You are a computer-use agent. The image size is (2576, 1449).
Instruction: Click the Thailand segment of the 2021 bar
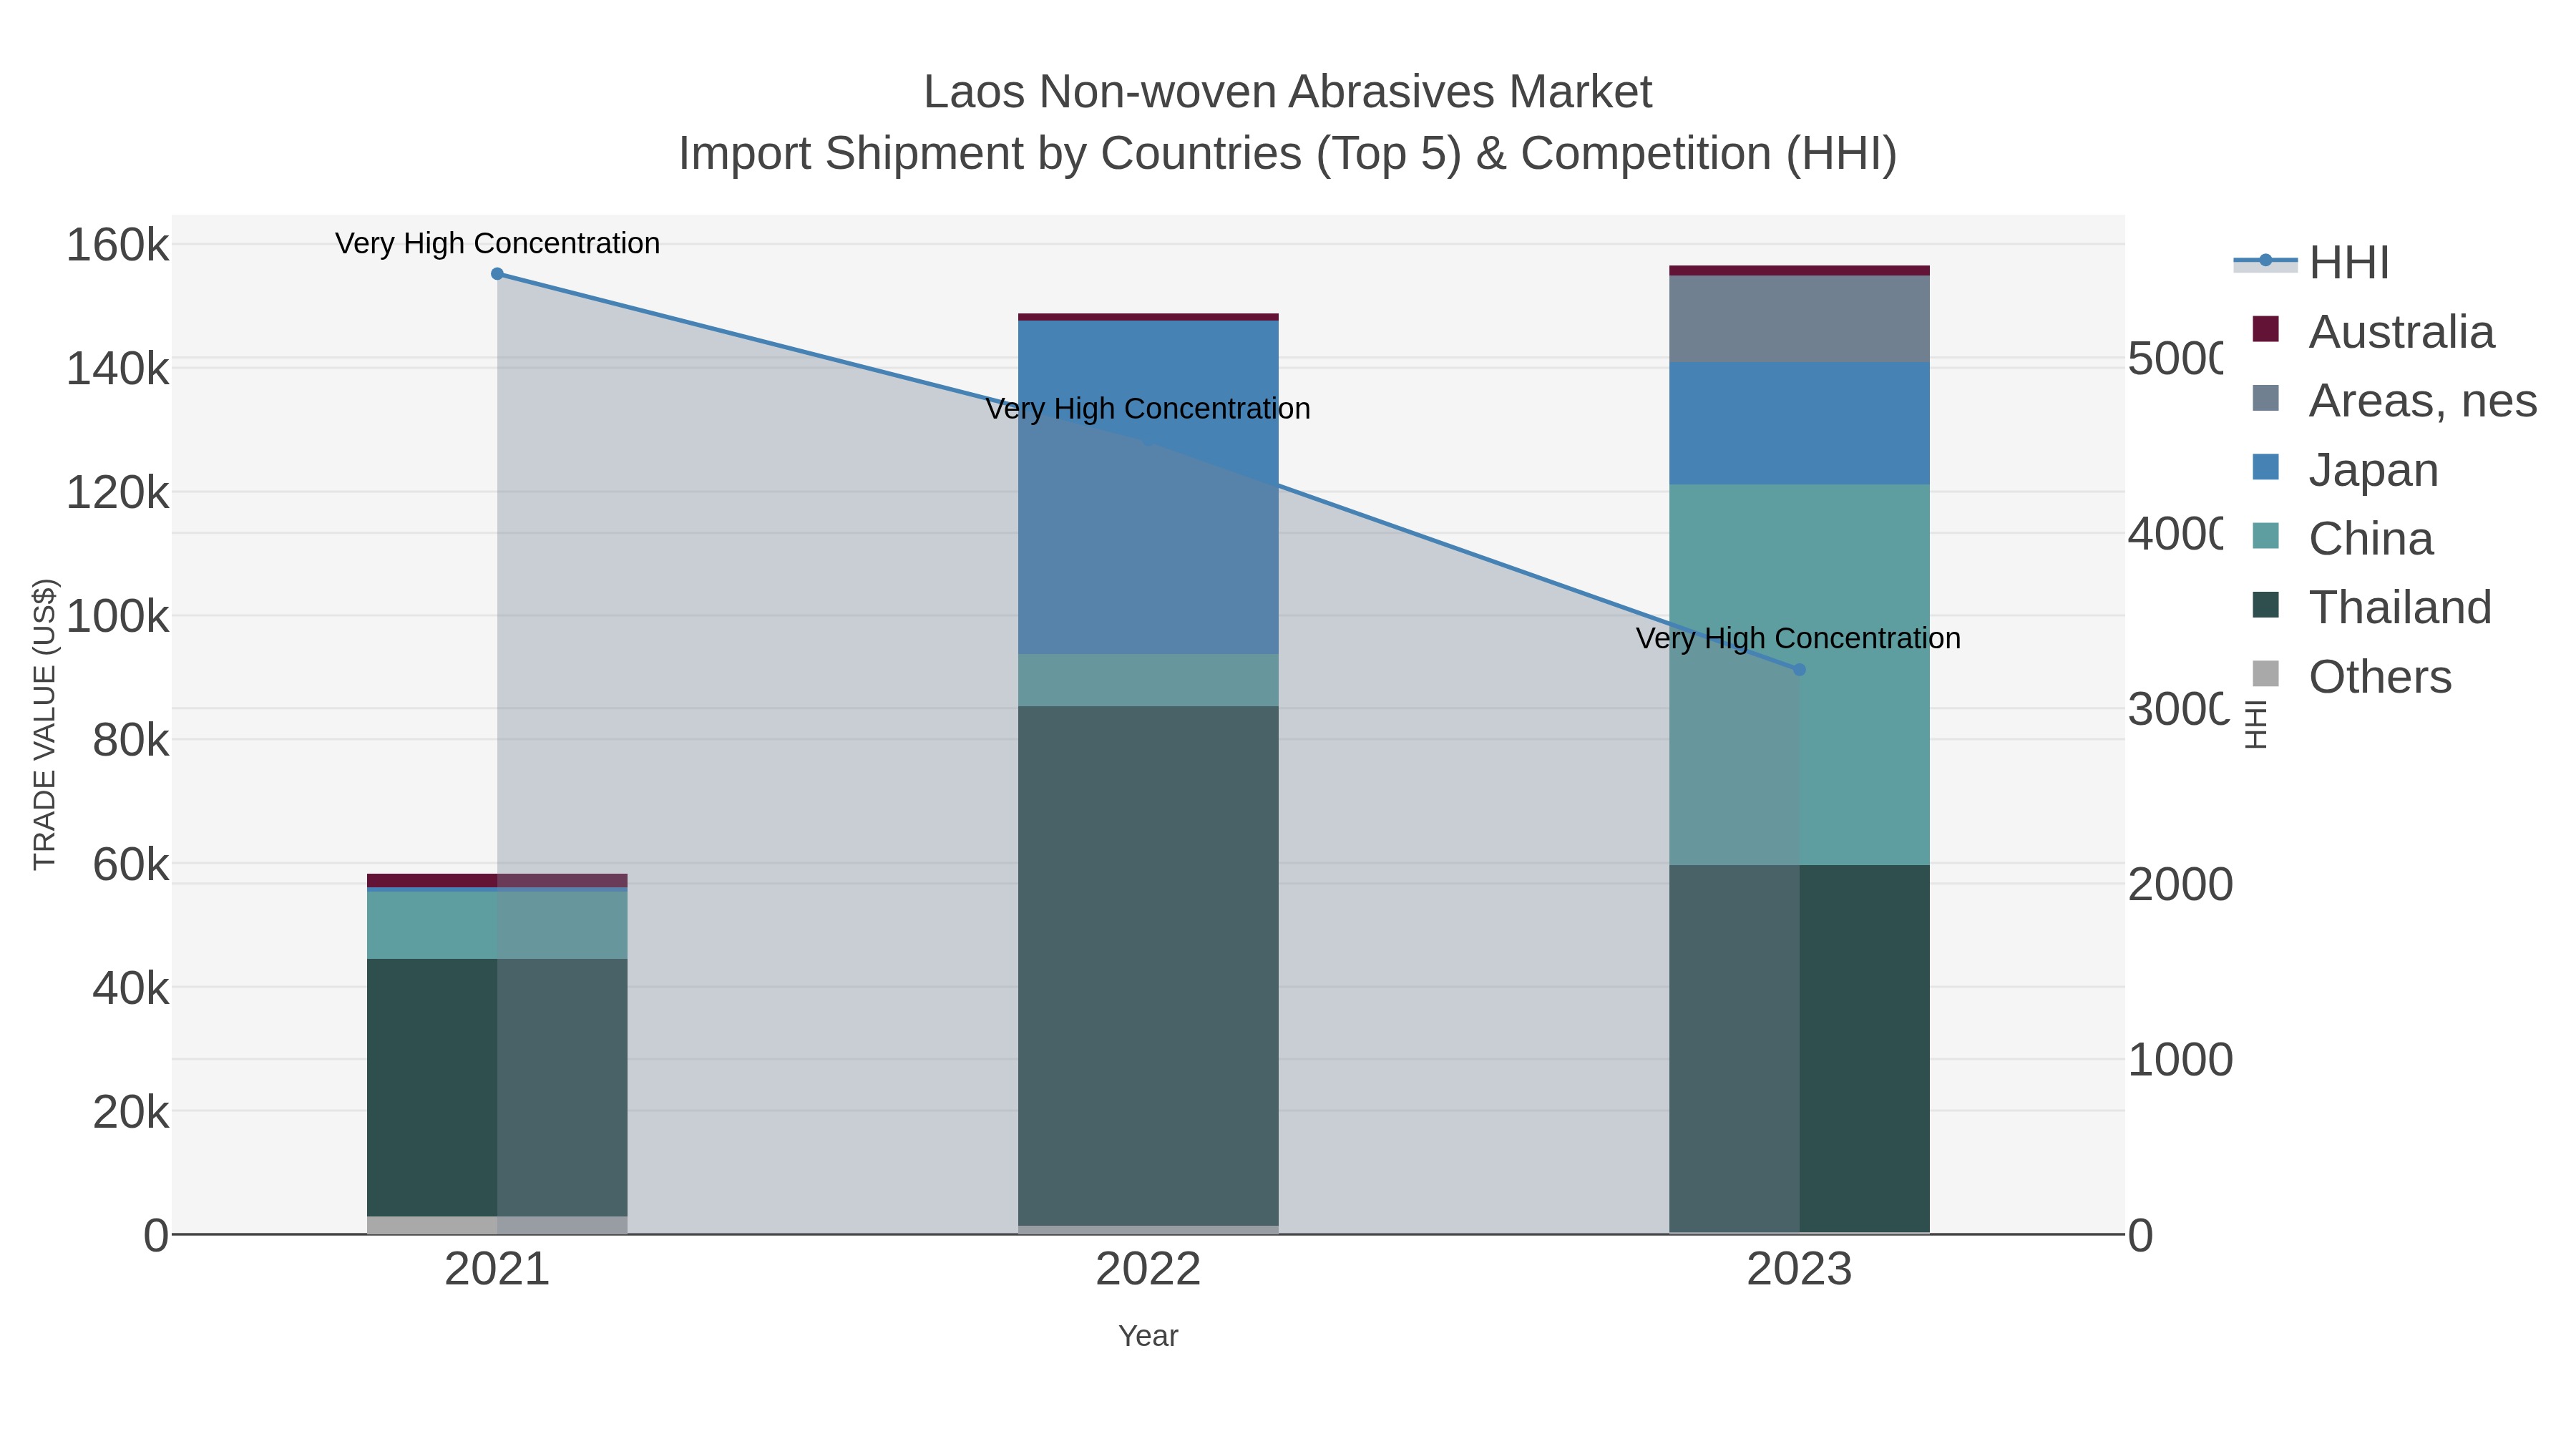(x=497, y=1087)
